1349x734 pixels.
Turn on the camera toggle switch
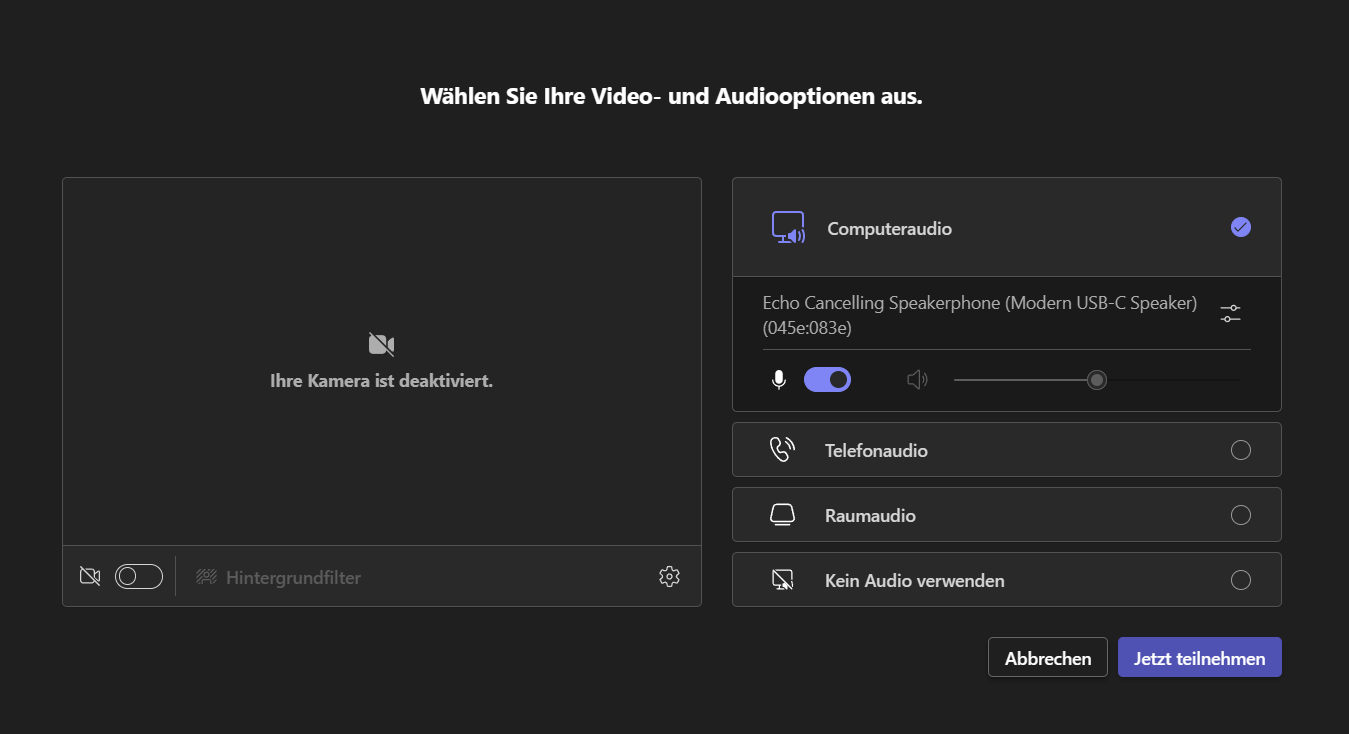[139, 576]
